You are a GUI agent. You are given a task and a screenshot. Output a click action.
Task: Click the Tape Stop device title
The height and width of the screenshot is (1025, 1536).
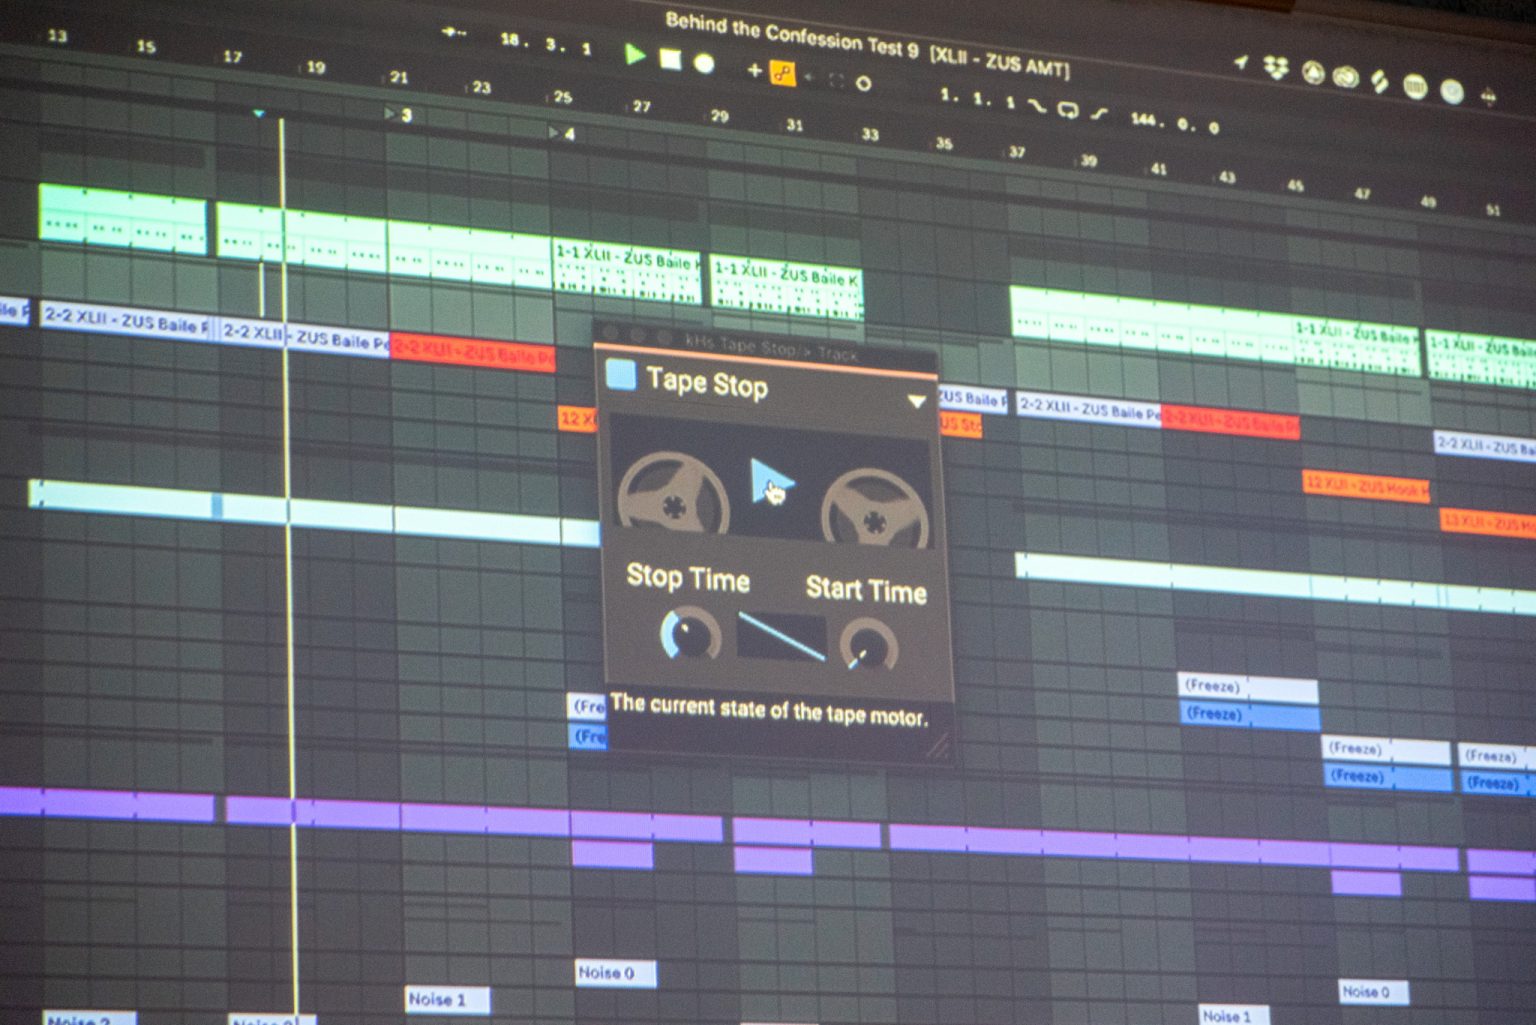point(707,383)
